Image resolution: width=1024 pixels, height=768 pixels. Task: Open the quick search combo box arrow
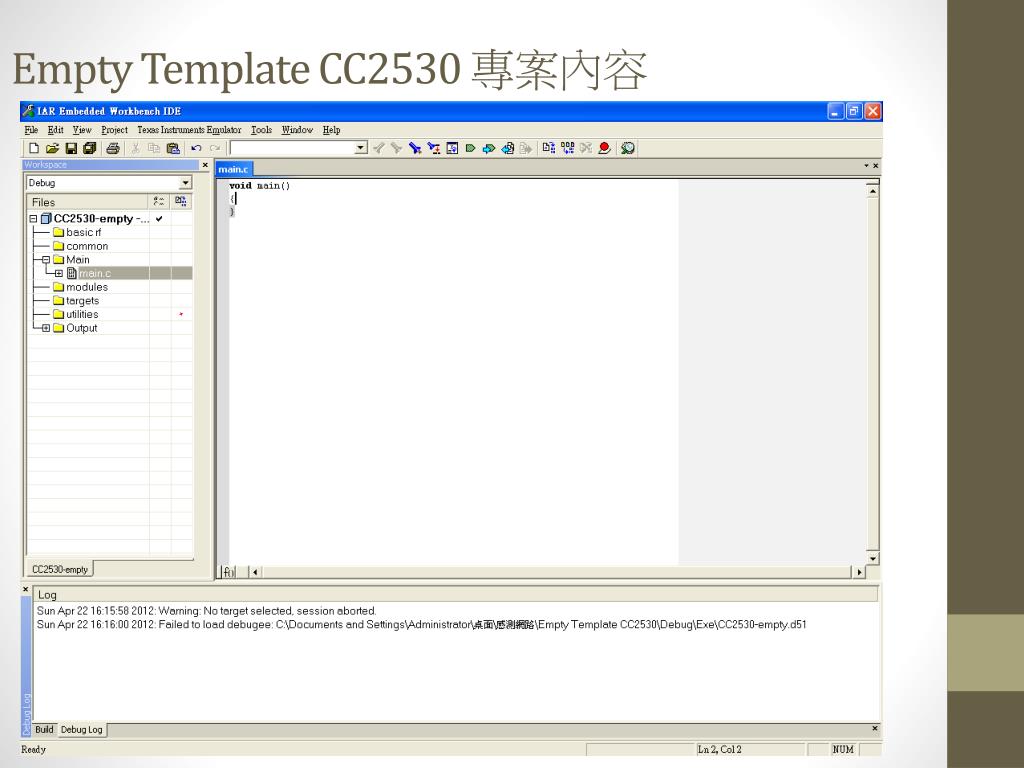pyautogui.click(x=361, y=148)
